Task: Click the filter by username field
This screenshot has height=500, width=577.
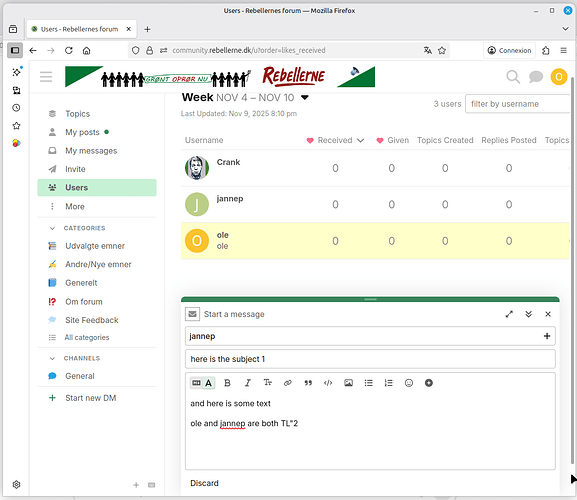Action: [x=517, y=104]
